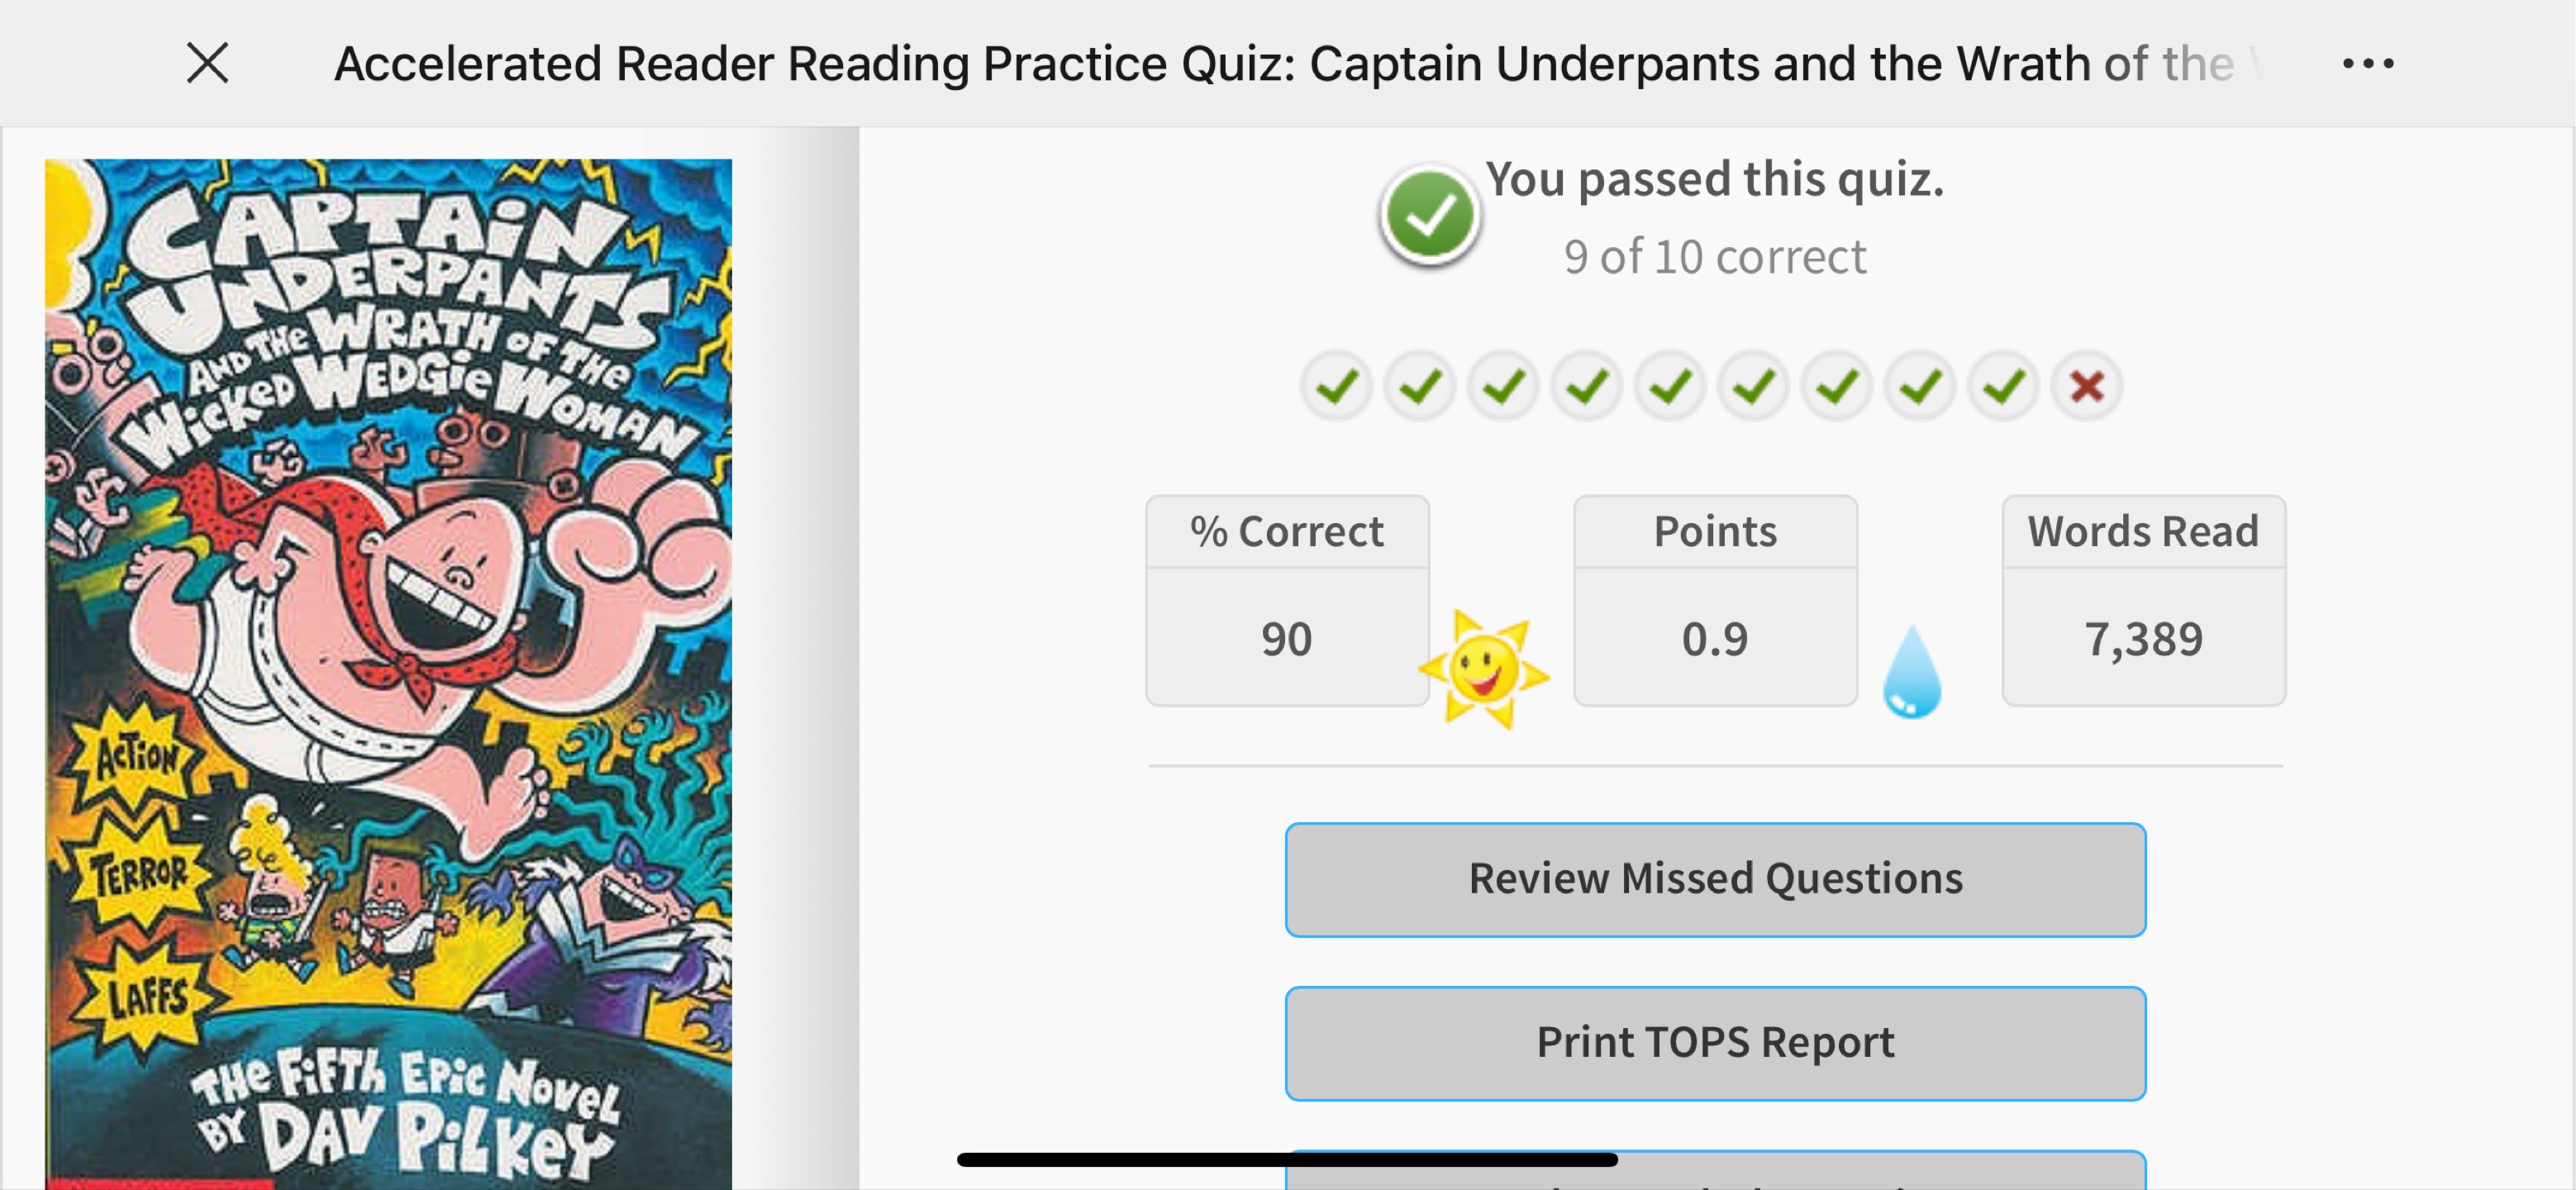This screenshot has width=2576, height=1190.
Task: Tap the % Correct score box
Action: pos(1287,600)
